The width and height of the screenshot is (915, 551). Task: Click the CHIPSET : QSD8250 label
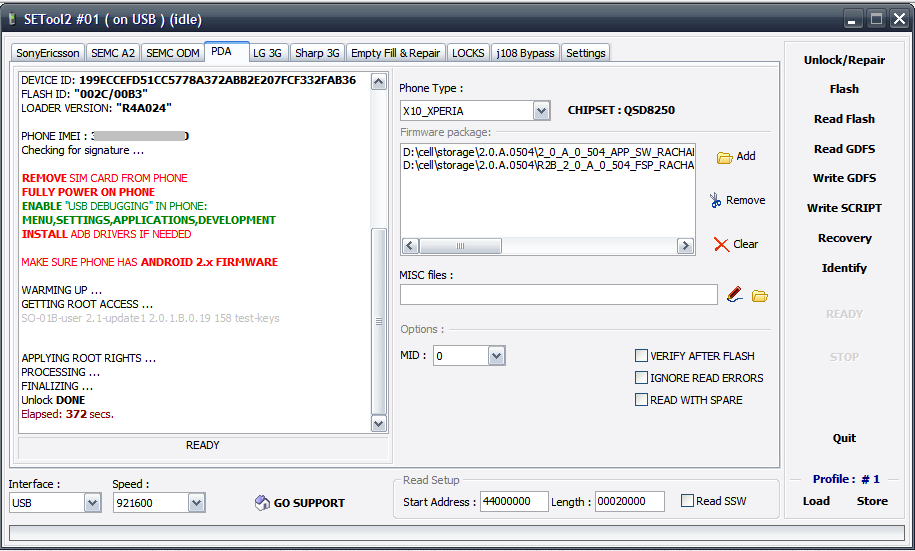621,110
